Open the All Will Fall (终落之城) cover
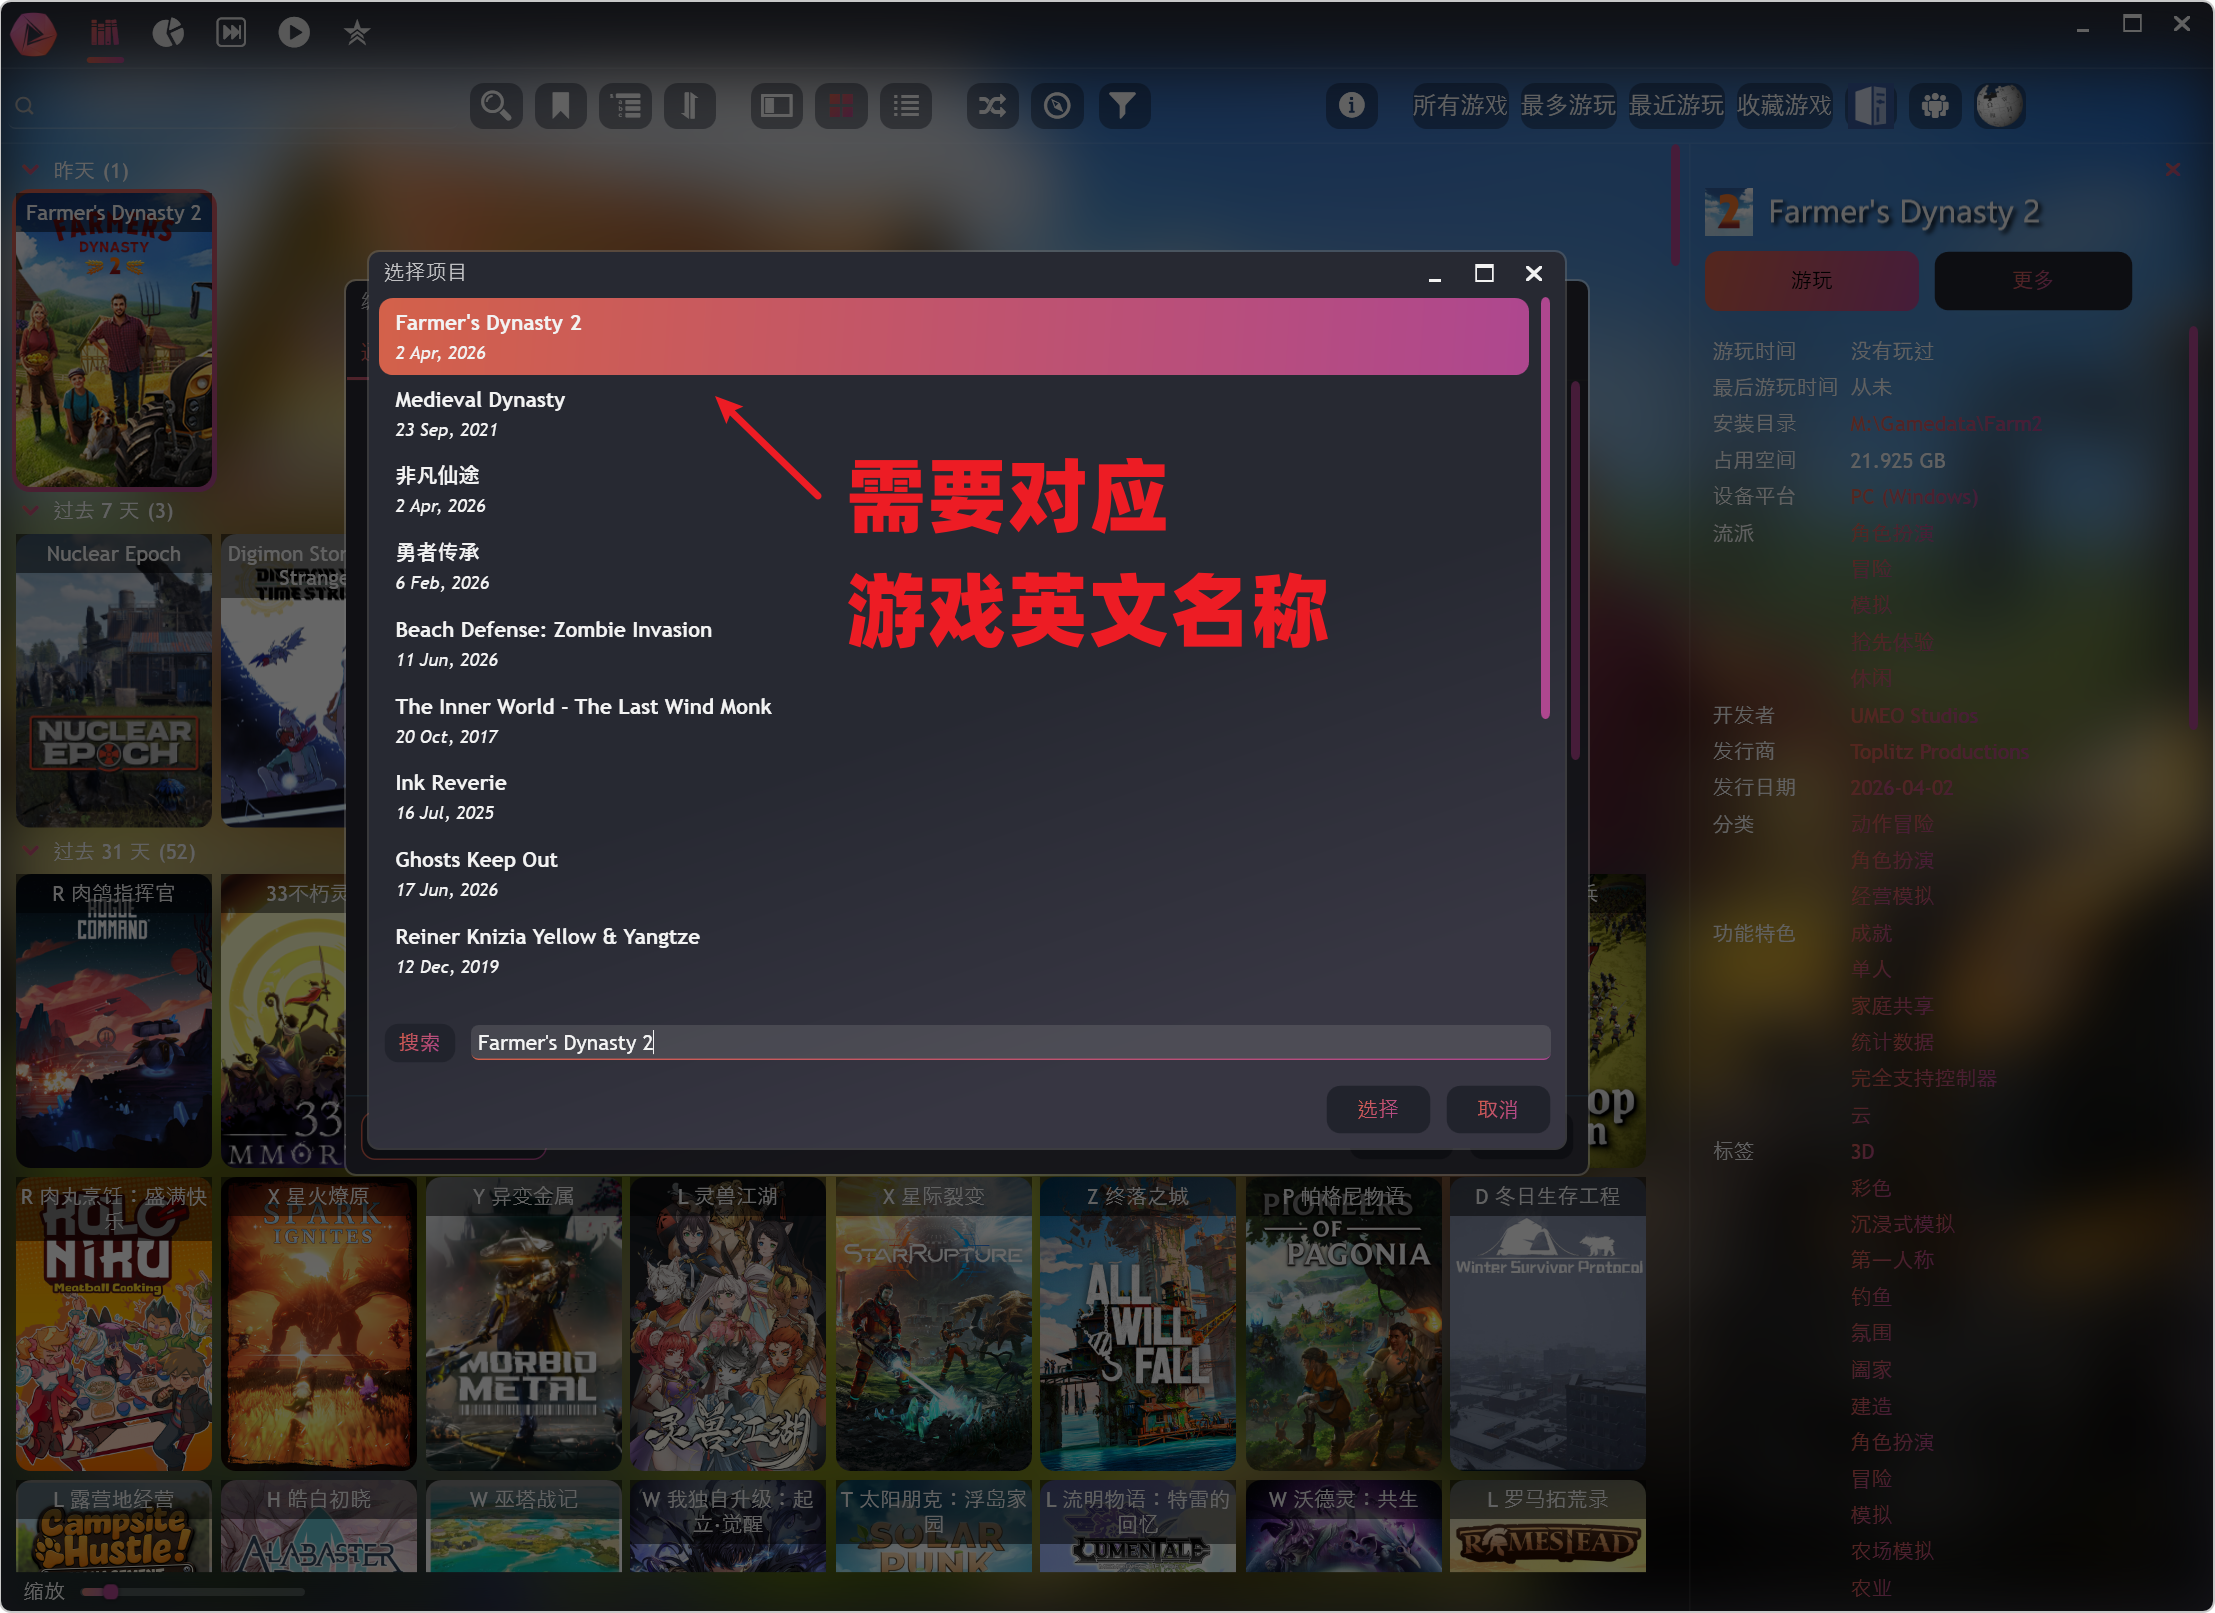 [x=1138, y=1323]
